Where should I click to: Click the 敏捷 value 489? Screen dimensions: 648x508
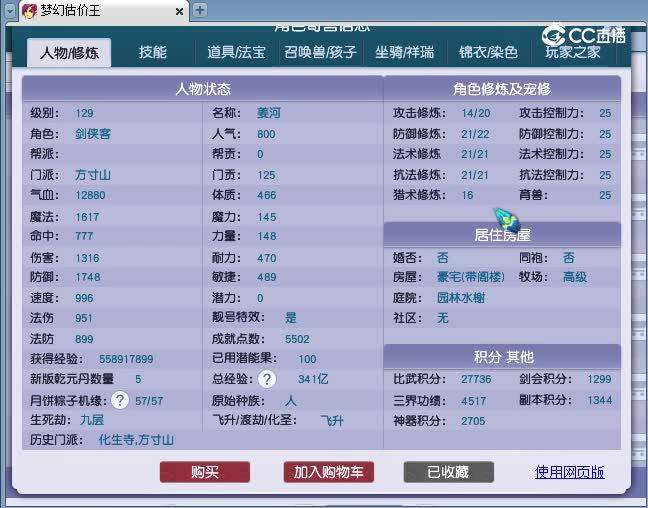267,277
